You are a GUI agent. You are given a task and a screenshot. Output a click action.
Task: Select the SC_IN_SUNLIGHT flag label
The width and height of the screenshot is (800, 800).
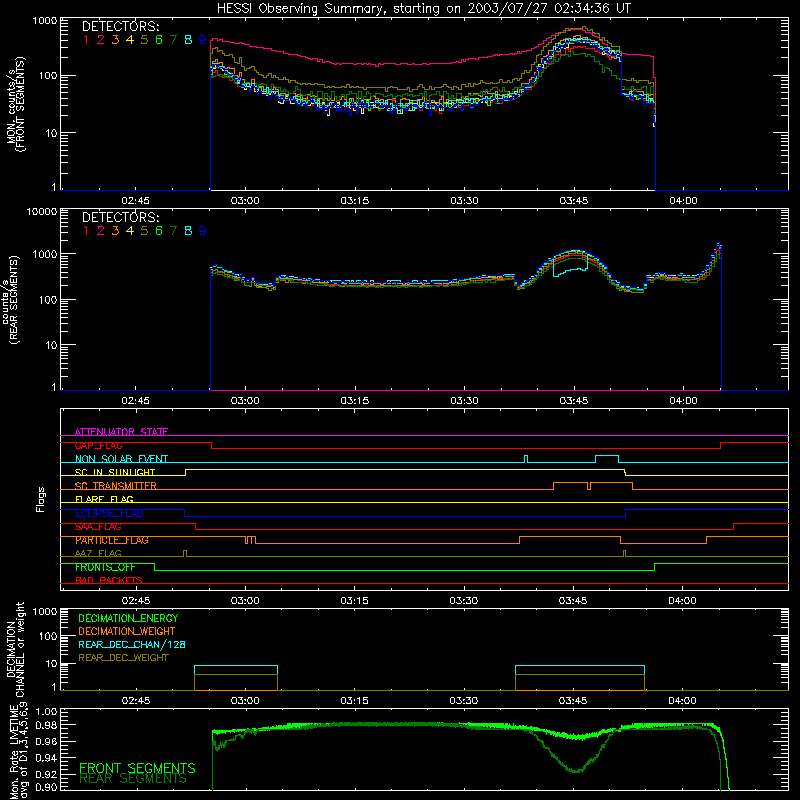point(115,472)
